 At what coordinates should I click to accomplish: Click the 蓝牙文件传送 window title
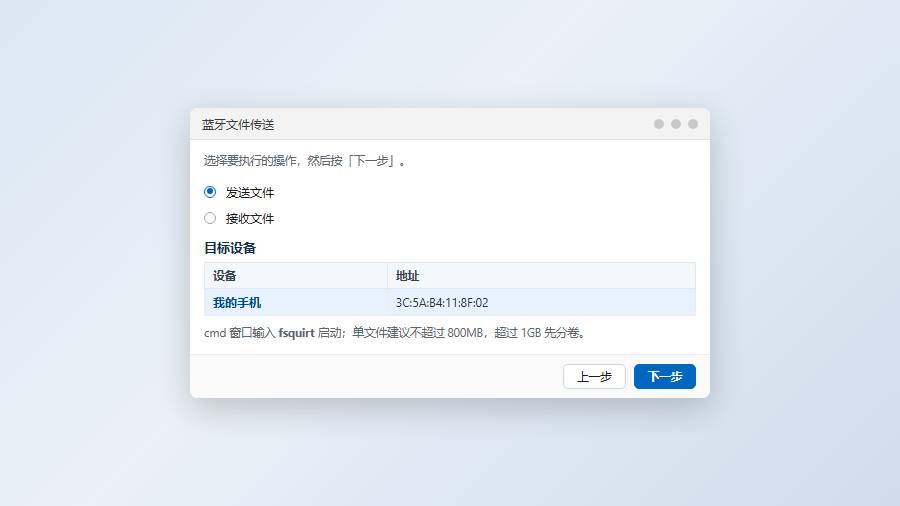[x=238, y=124]
